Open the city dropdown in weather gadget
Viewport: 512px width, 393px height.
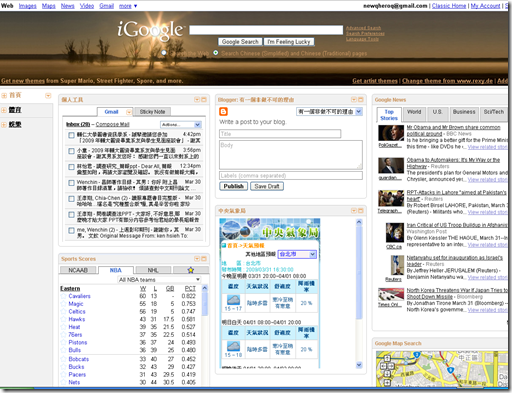tap(297, 254)
